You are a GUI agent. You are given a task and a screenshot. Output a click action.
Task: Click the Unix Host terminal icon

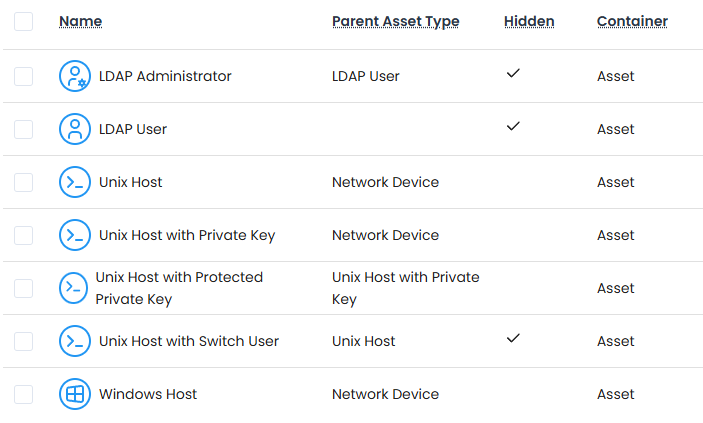[x=75, y=182]
